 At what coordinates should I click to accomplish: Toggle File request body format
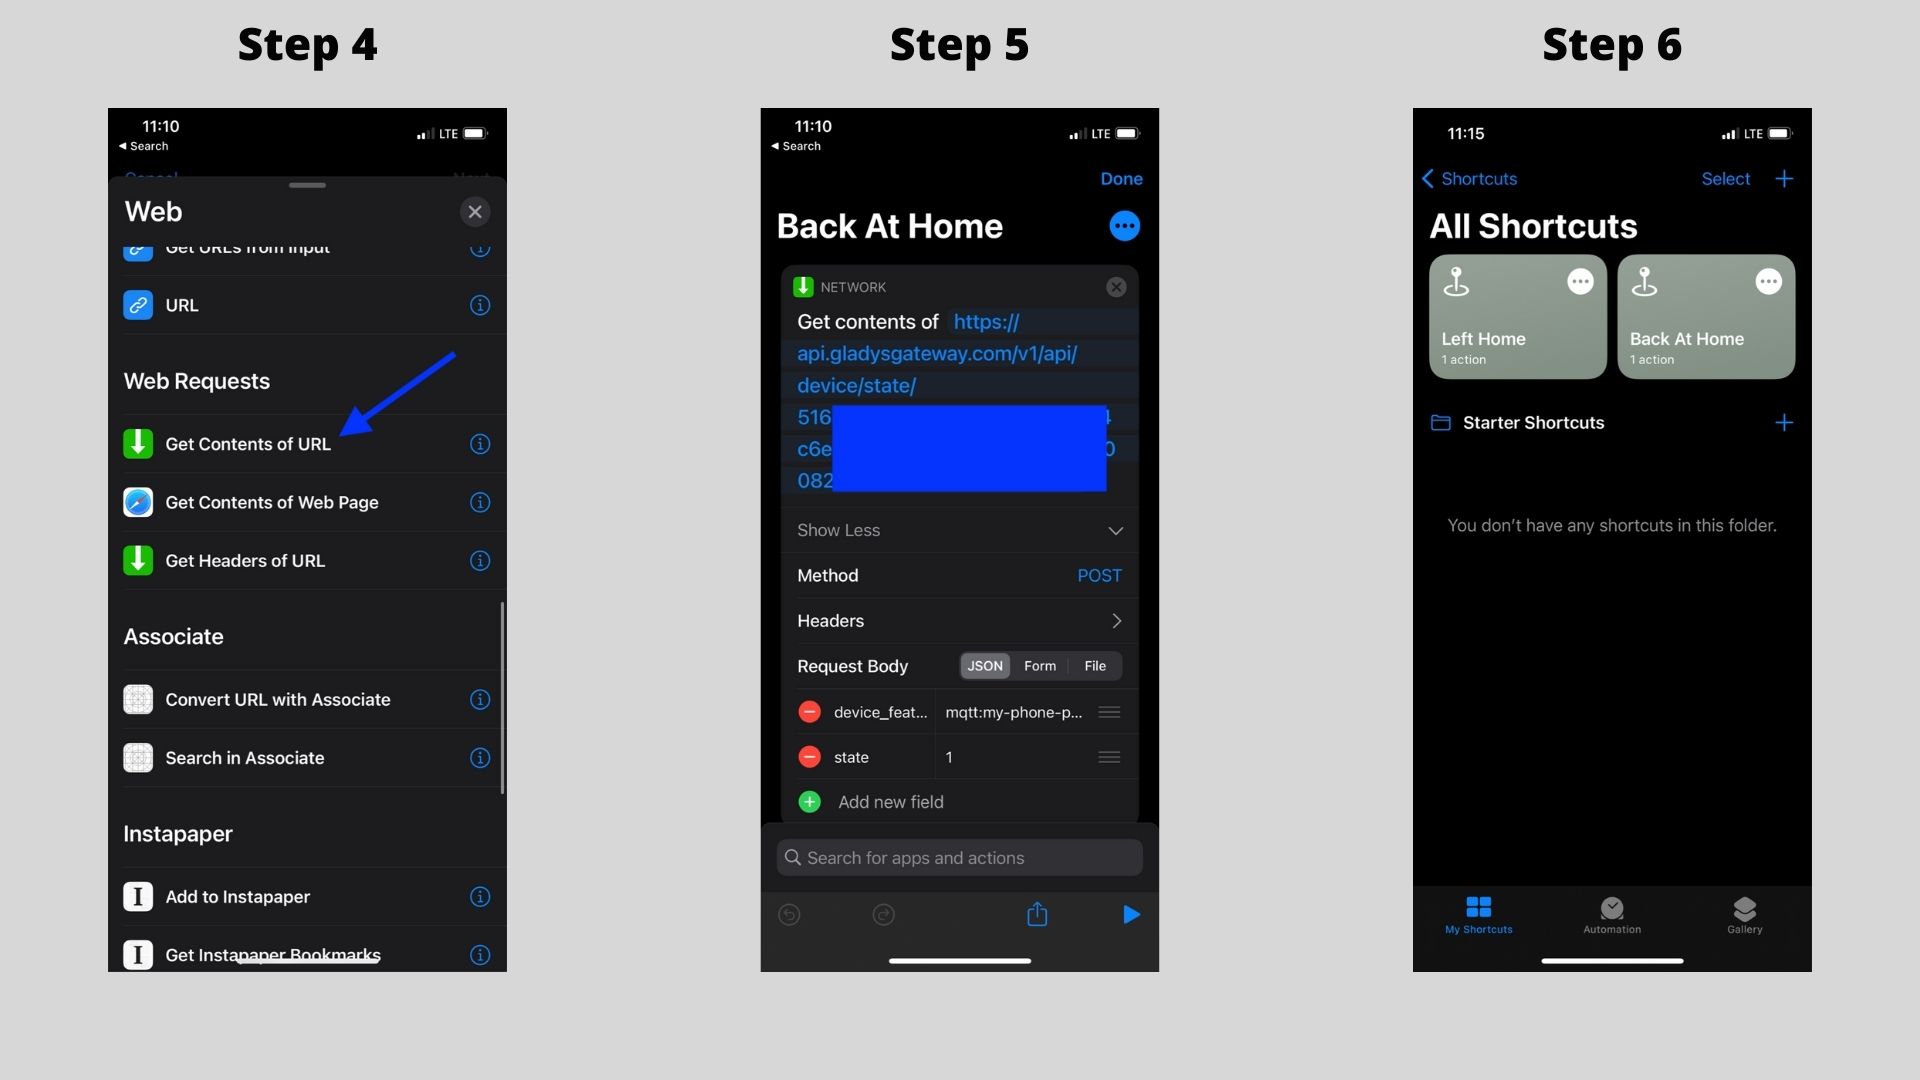click(x=1095, y=666)
